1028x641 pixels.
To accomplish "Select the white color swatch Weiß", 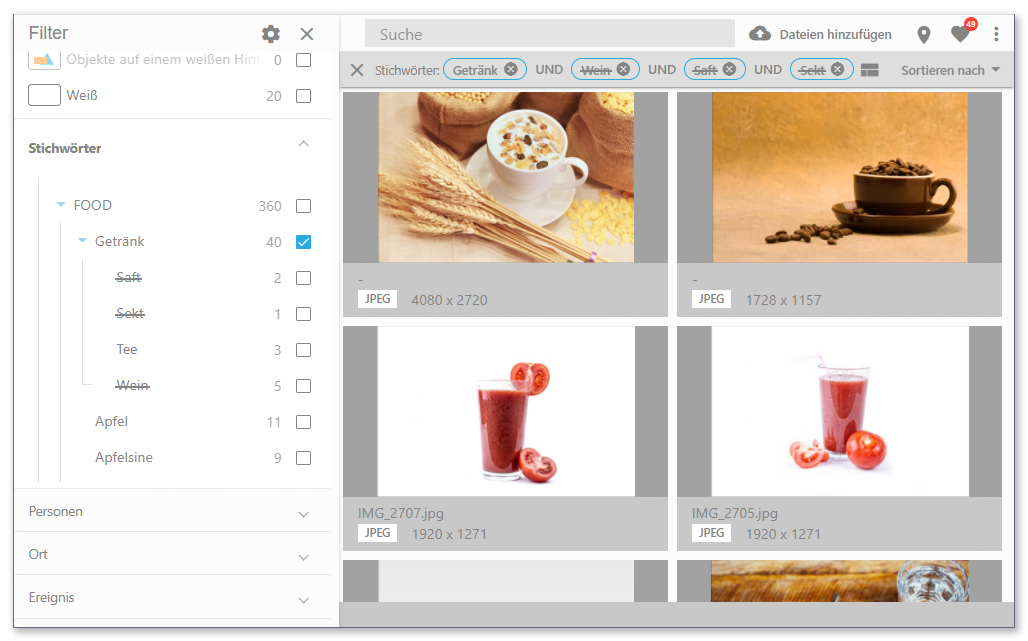I will click(x=45, y=96).
